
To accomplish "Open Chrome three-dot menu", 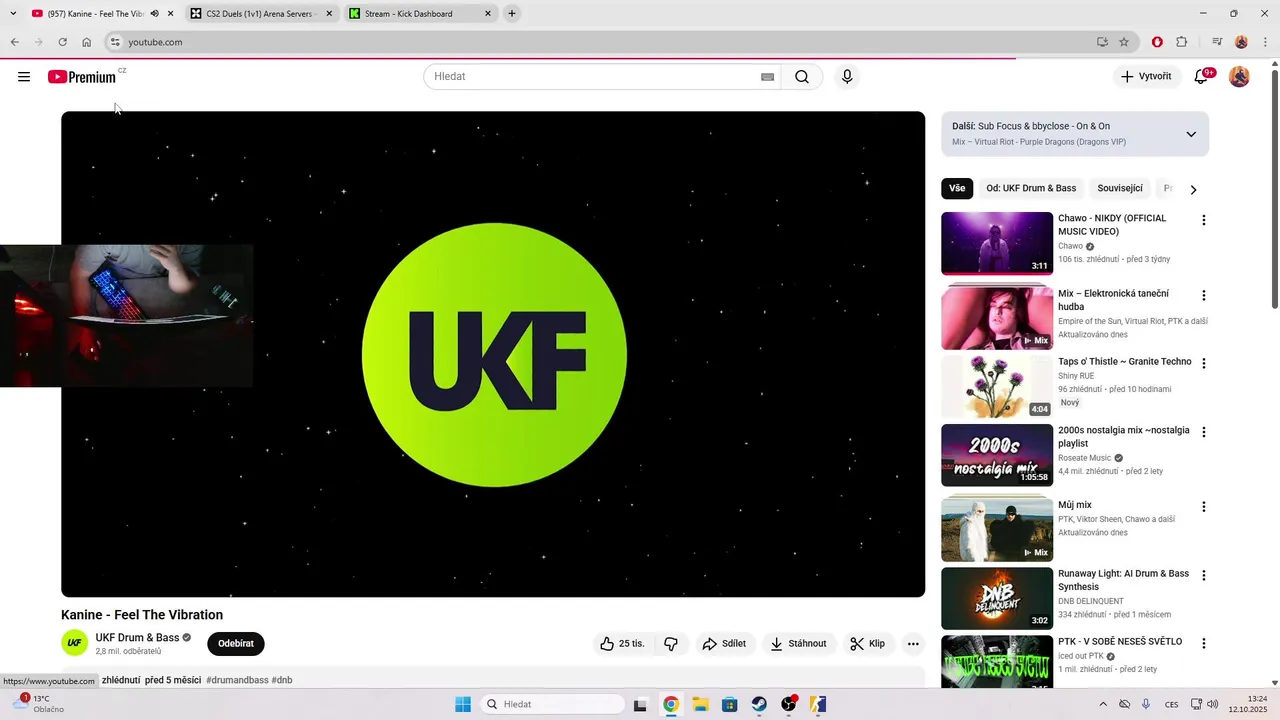I will point(1266,42).
